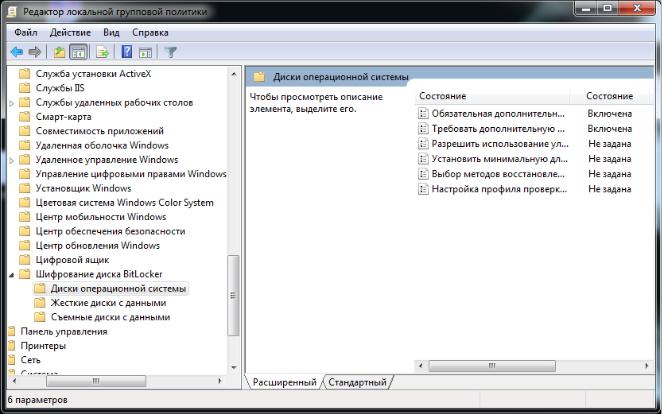This screenshot has height=414, width=662.
Task: Click Не задана status of Выбор методов восстановле...
Action: point(609,174)
